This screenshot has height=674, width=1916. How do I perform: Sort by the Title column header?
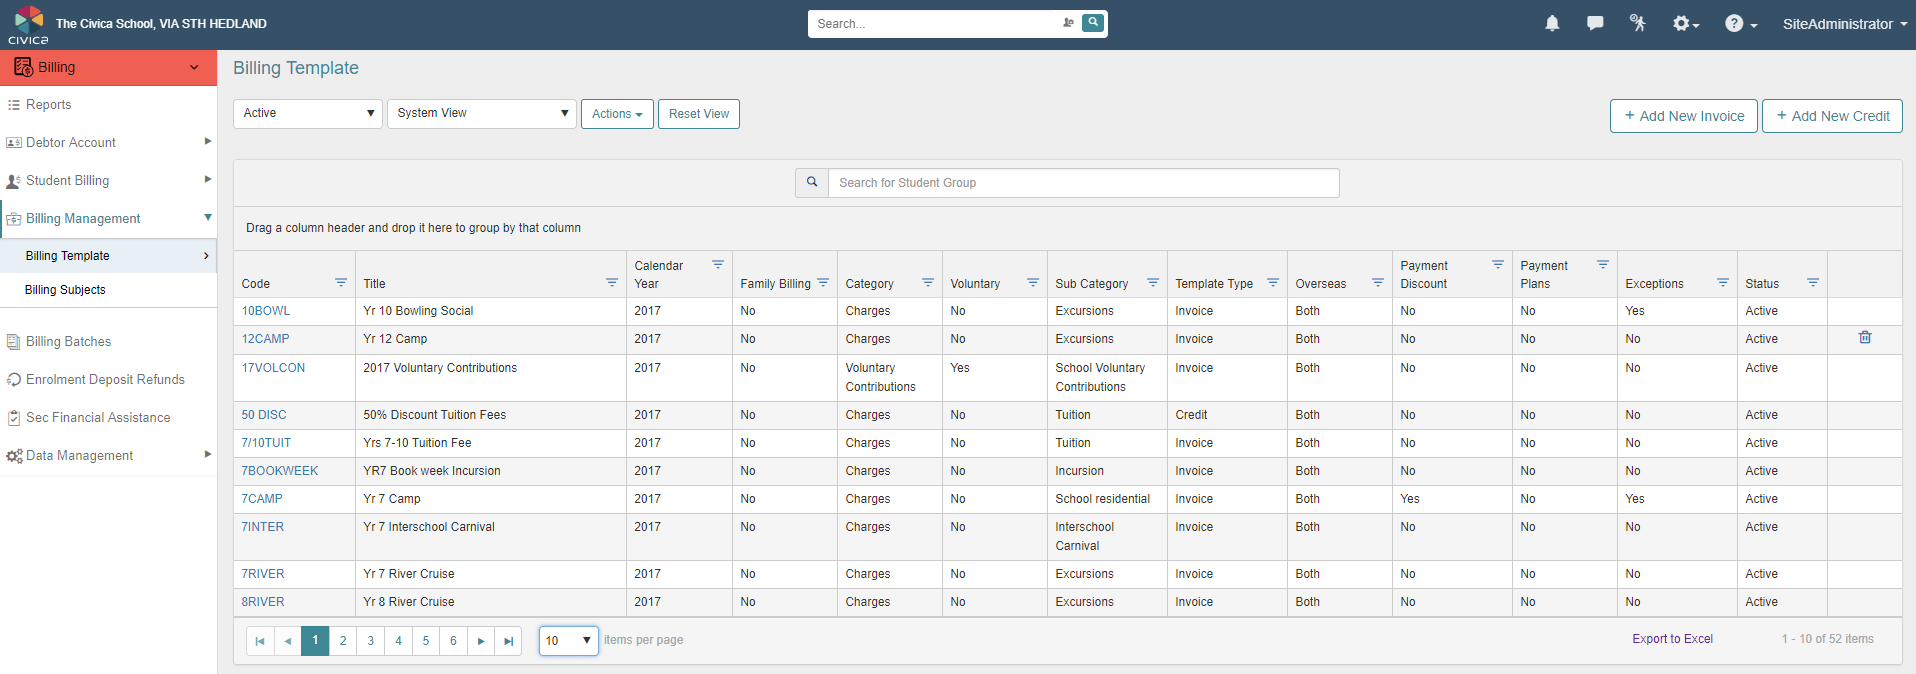click(374, 284)
